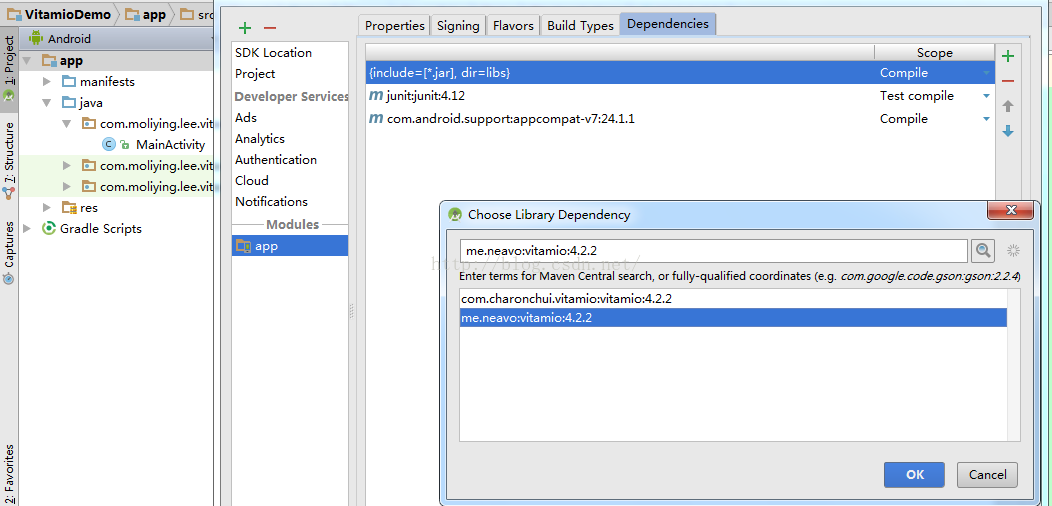The height and width of the screenshot is (506, 1052).
Task: Move dependency down with blue arrow
Action: pyautogui.click(x=1007, y=132)
